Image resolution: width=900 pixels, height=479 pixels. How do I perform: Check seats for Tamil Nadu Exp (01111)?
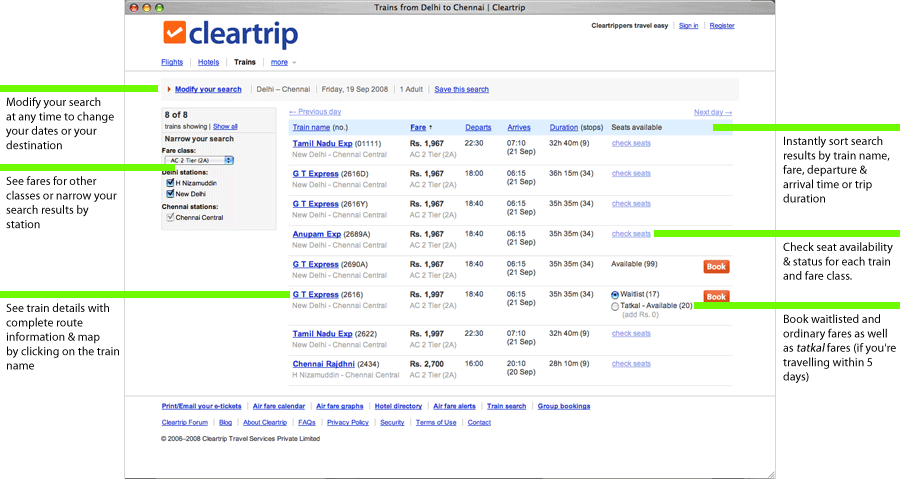pos(631,143)
